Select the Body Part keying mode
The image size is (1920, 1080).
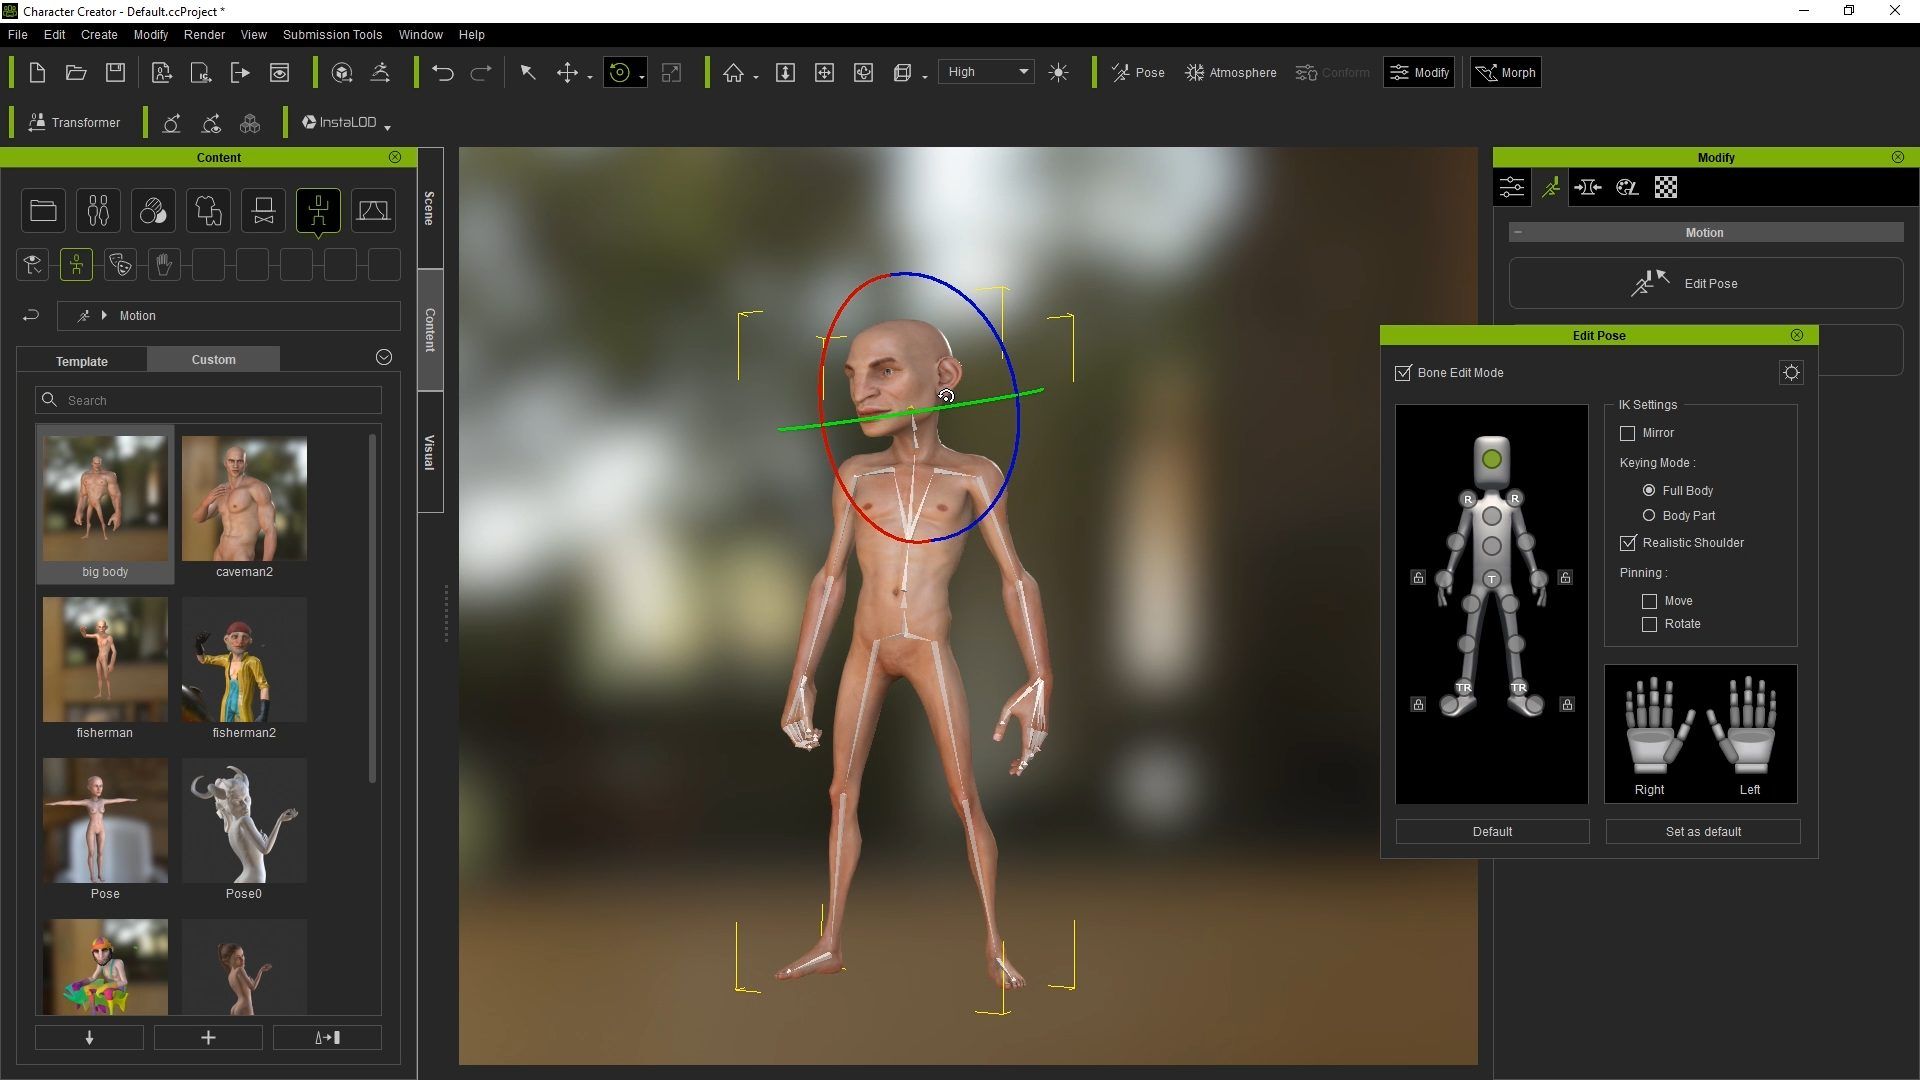point(1649,516)
